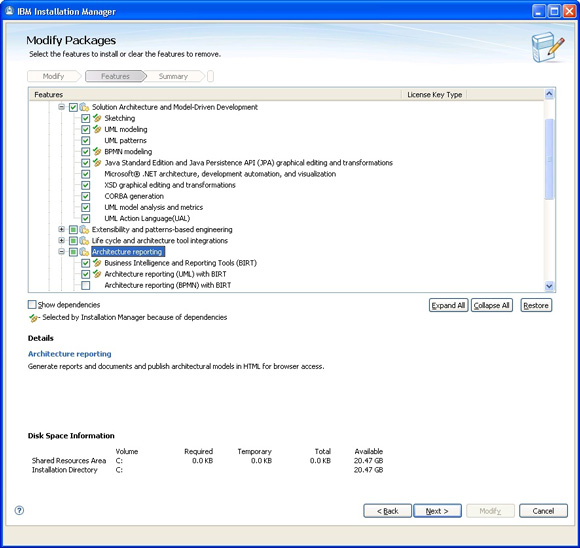Uncheck the UML Action Language(UAL) checkbox
Viewport: 580px width, 548px height.
click(x=85, y=218)
